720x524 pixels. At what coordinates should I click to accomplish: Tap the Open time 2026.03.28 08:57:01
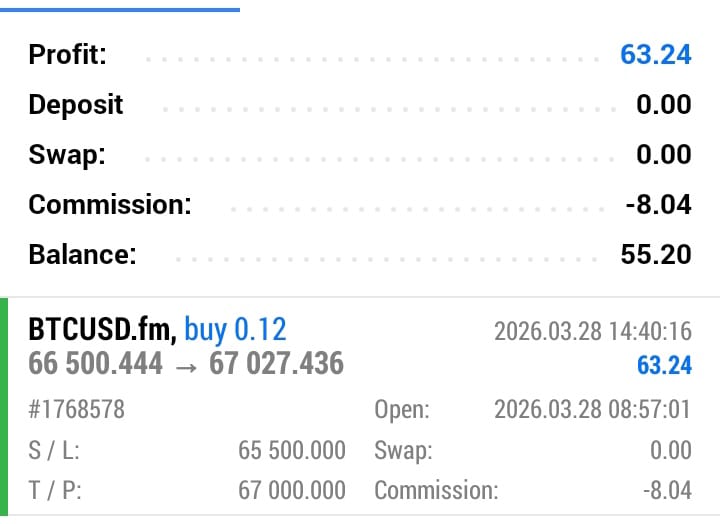point(592,409)
